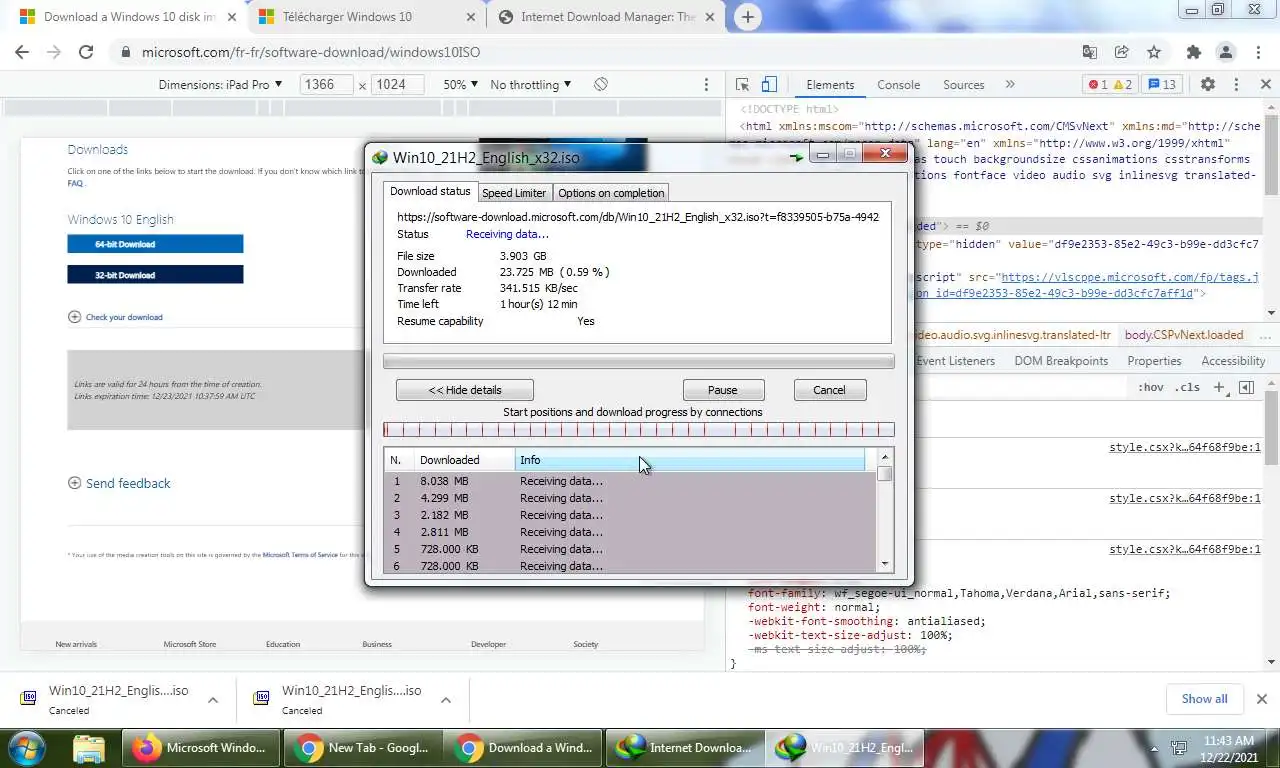Image resolution: width=1280 pixels, height=768 pixels.
Task: Open the Extensions puzzle icon
Action: 1193,52
